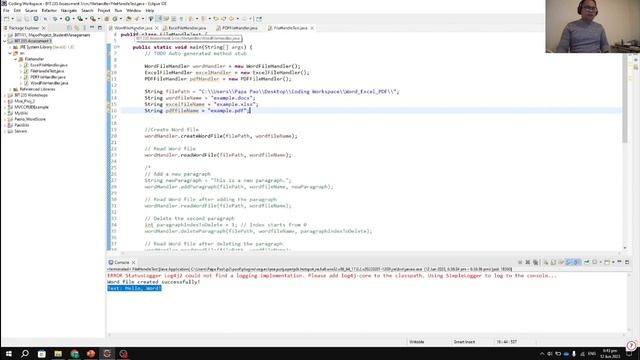Expand the Servers project
Viewport: 640px width, 360px height.
pyautogui.click(x=4, y=131)
